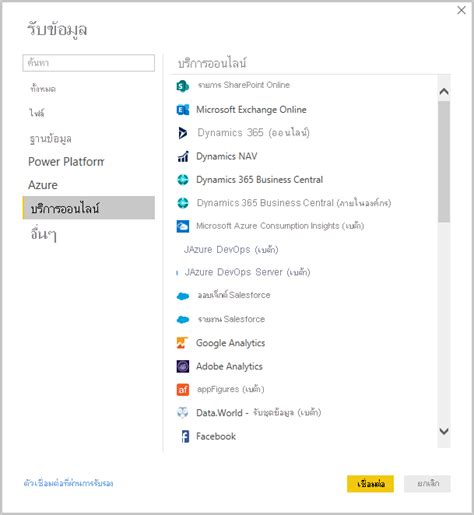Screen dimensions: 474x515
Task: Click into the ค้นหา search field
Action: coord(89,63)
